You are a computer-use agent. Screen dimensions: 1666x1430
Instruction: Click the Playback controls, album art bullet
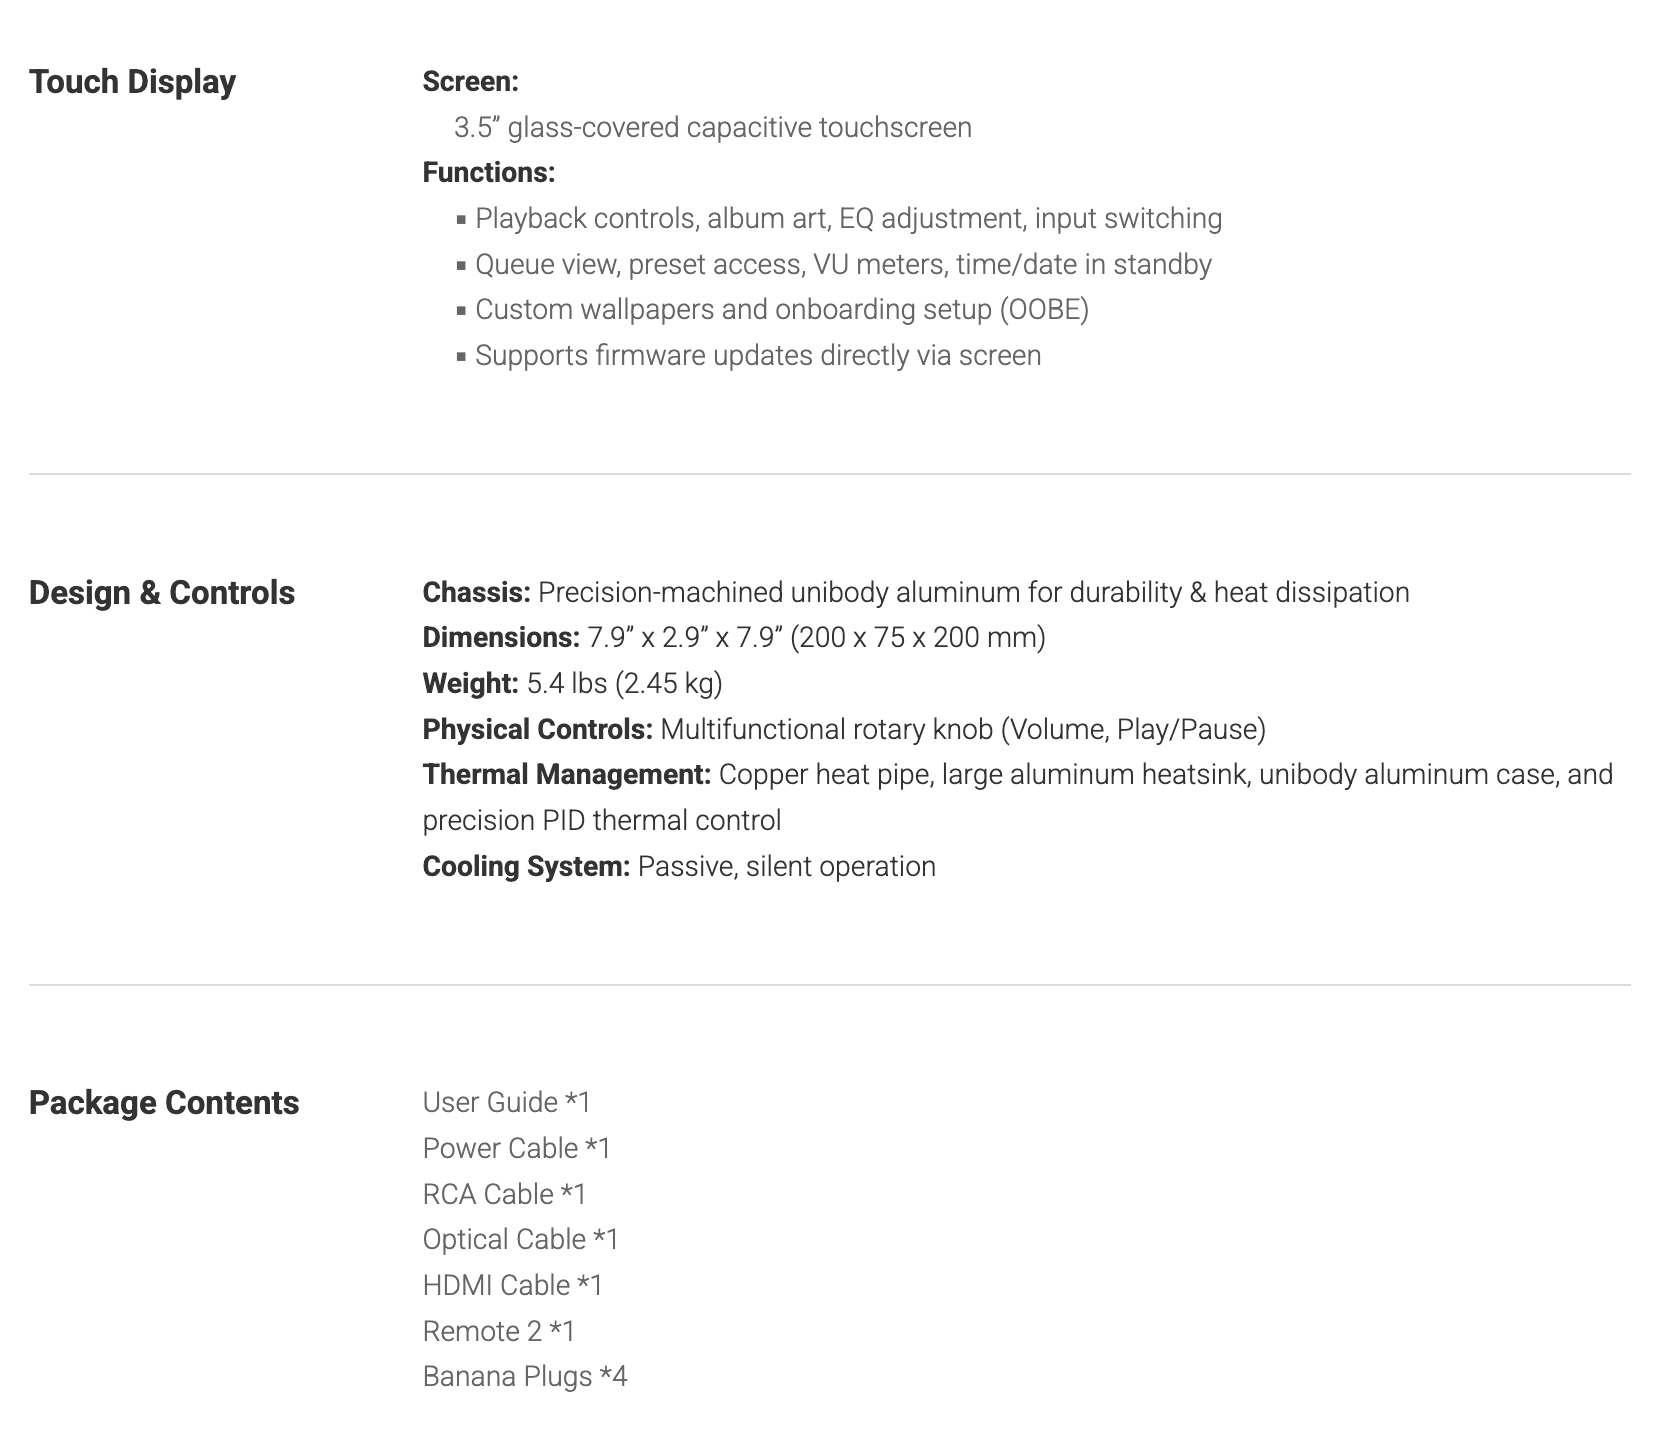click(x=848, y=219)
